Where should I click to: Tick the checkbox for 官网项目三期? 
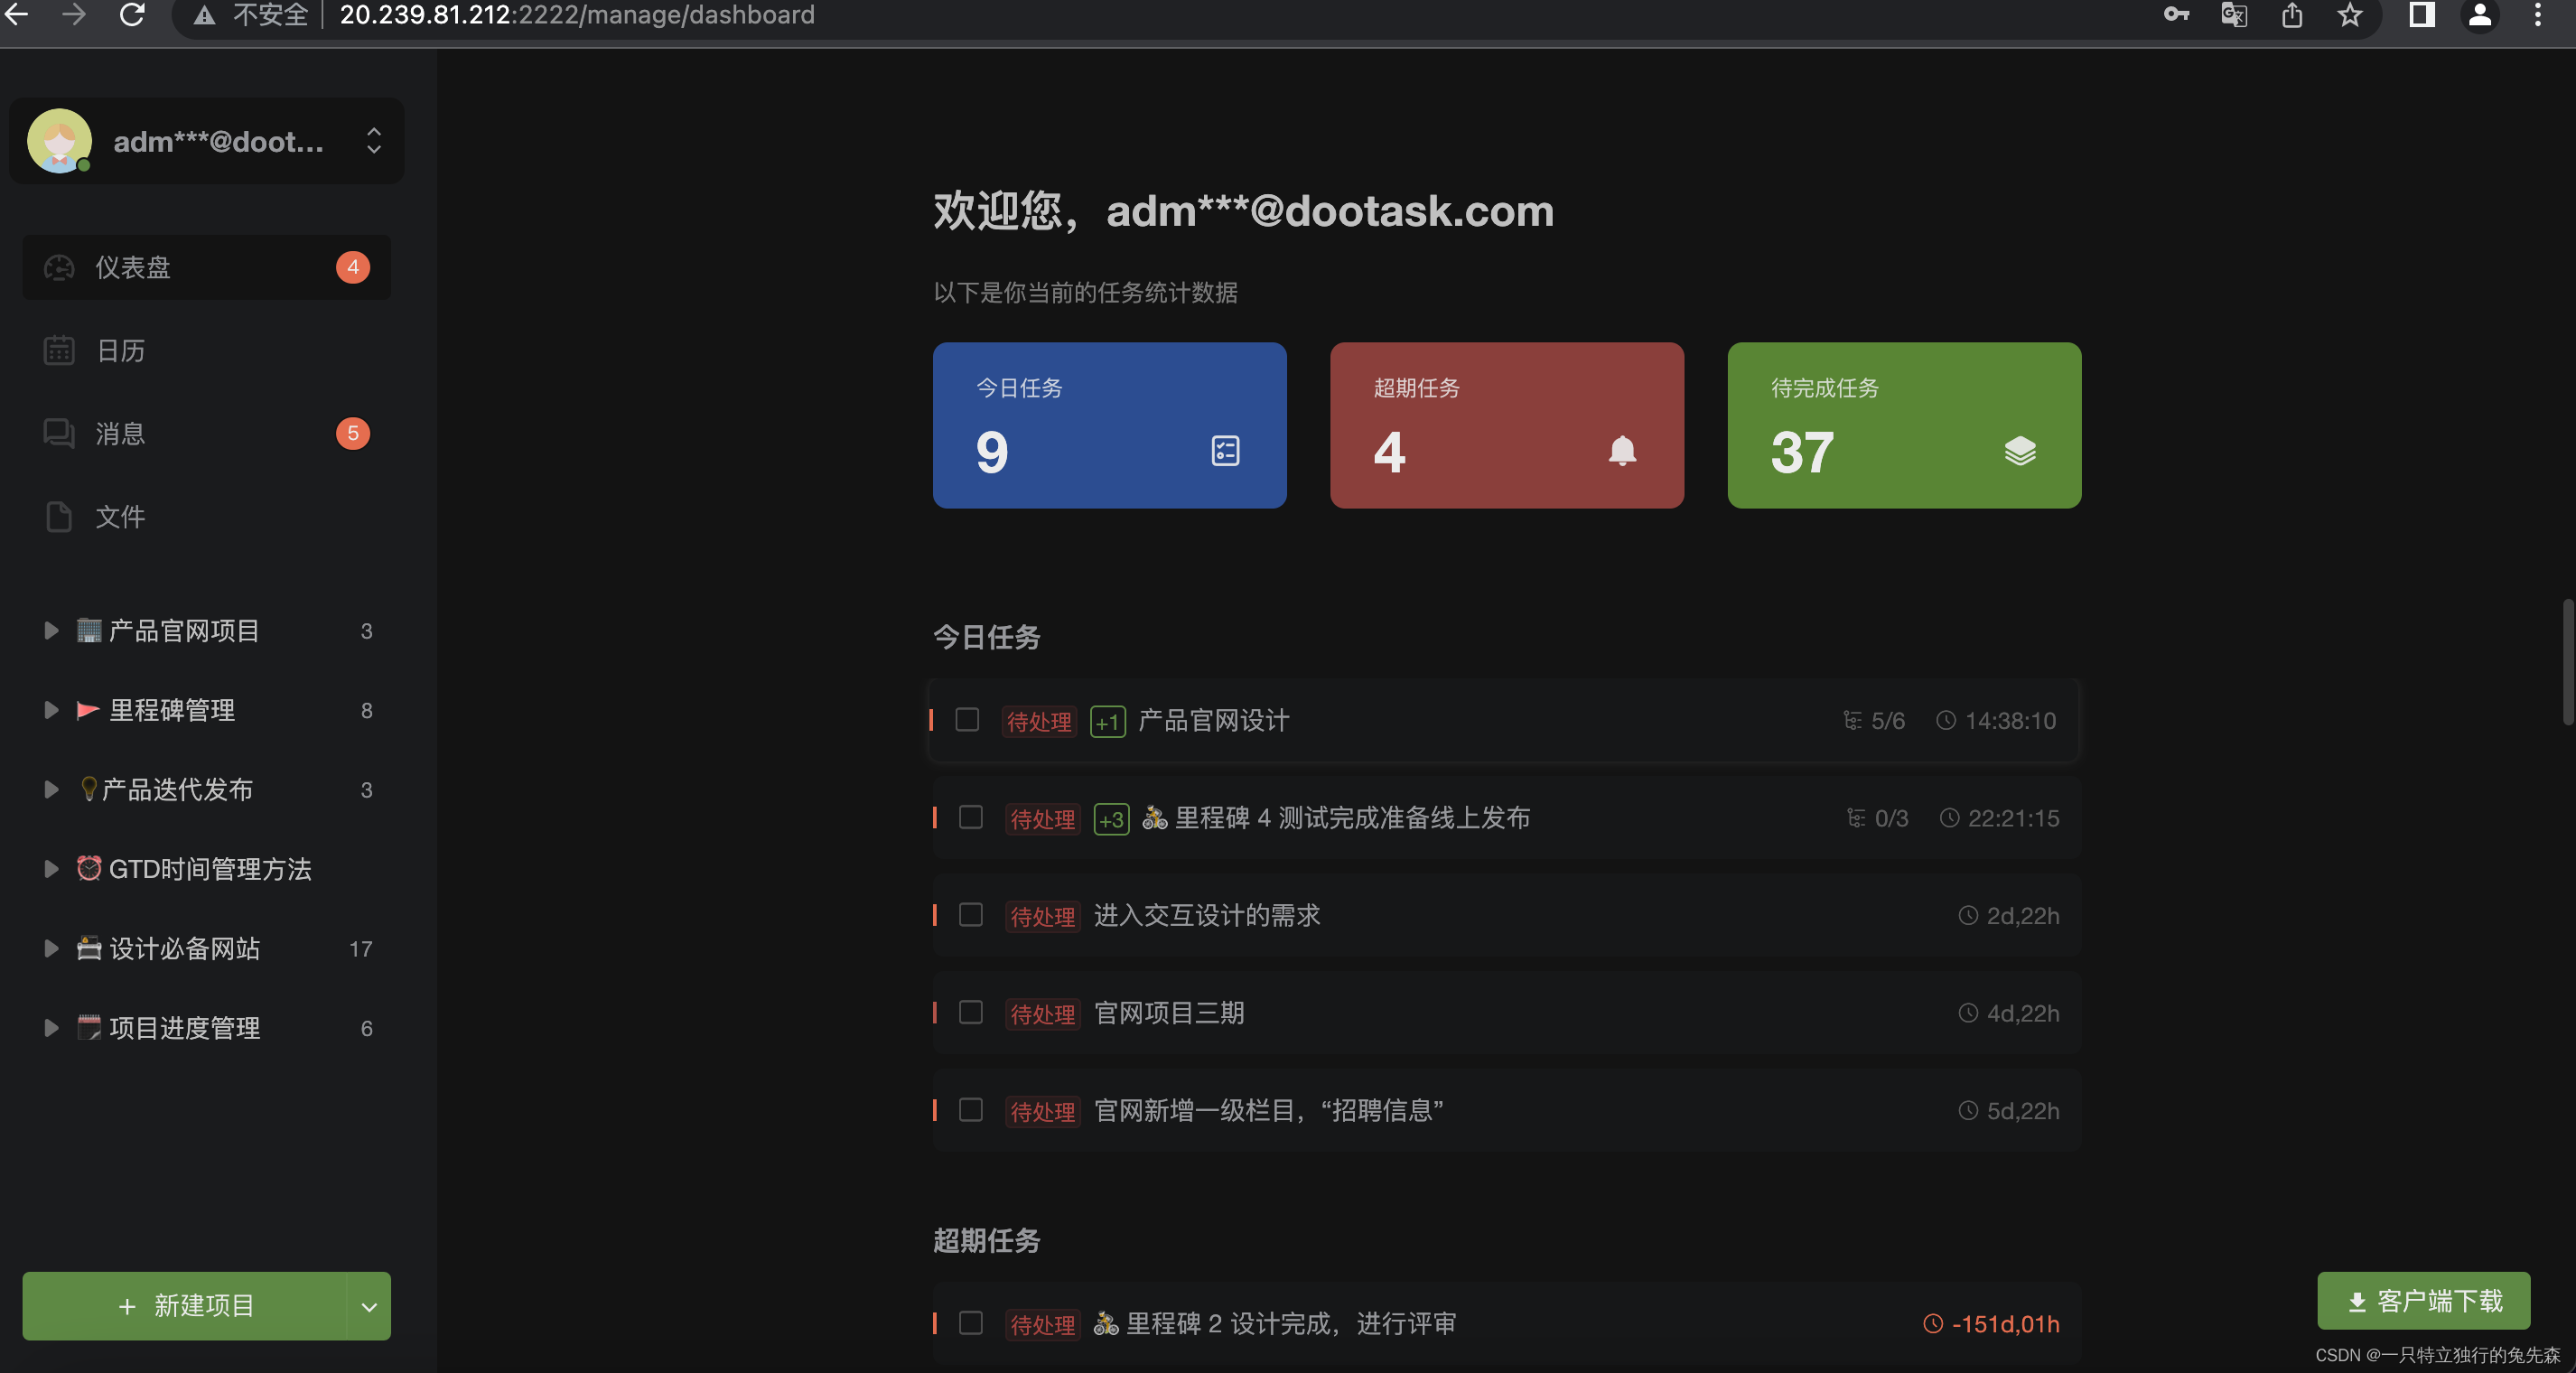pos(970,1013)
